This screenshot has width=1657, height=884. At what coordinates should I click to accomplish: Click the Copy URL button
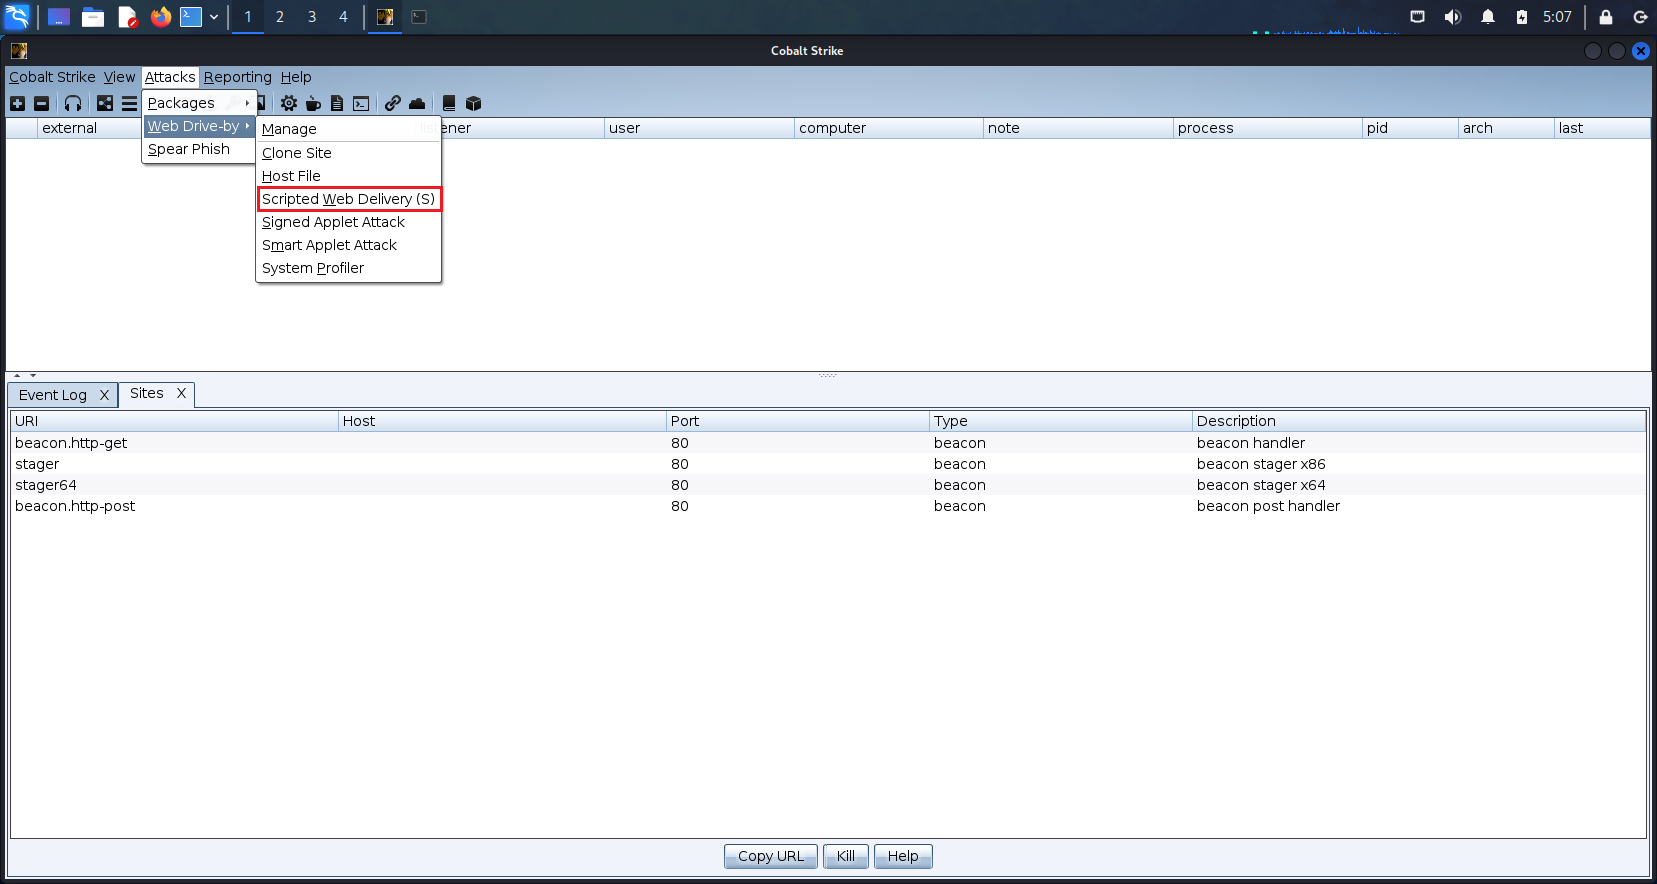click(771, 856)
